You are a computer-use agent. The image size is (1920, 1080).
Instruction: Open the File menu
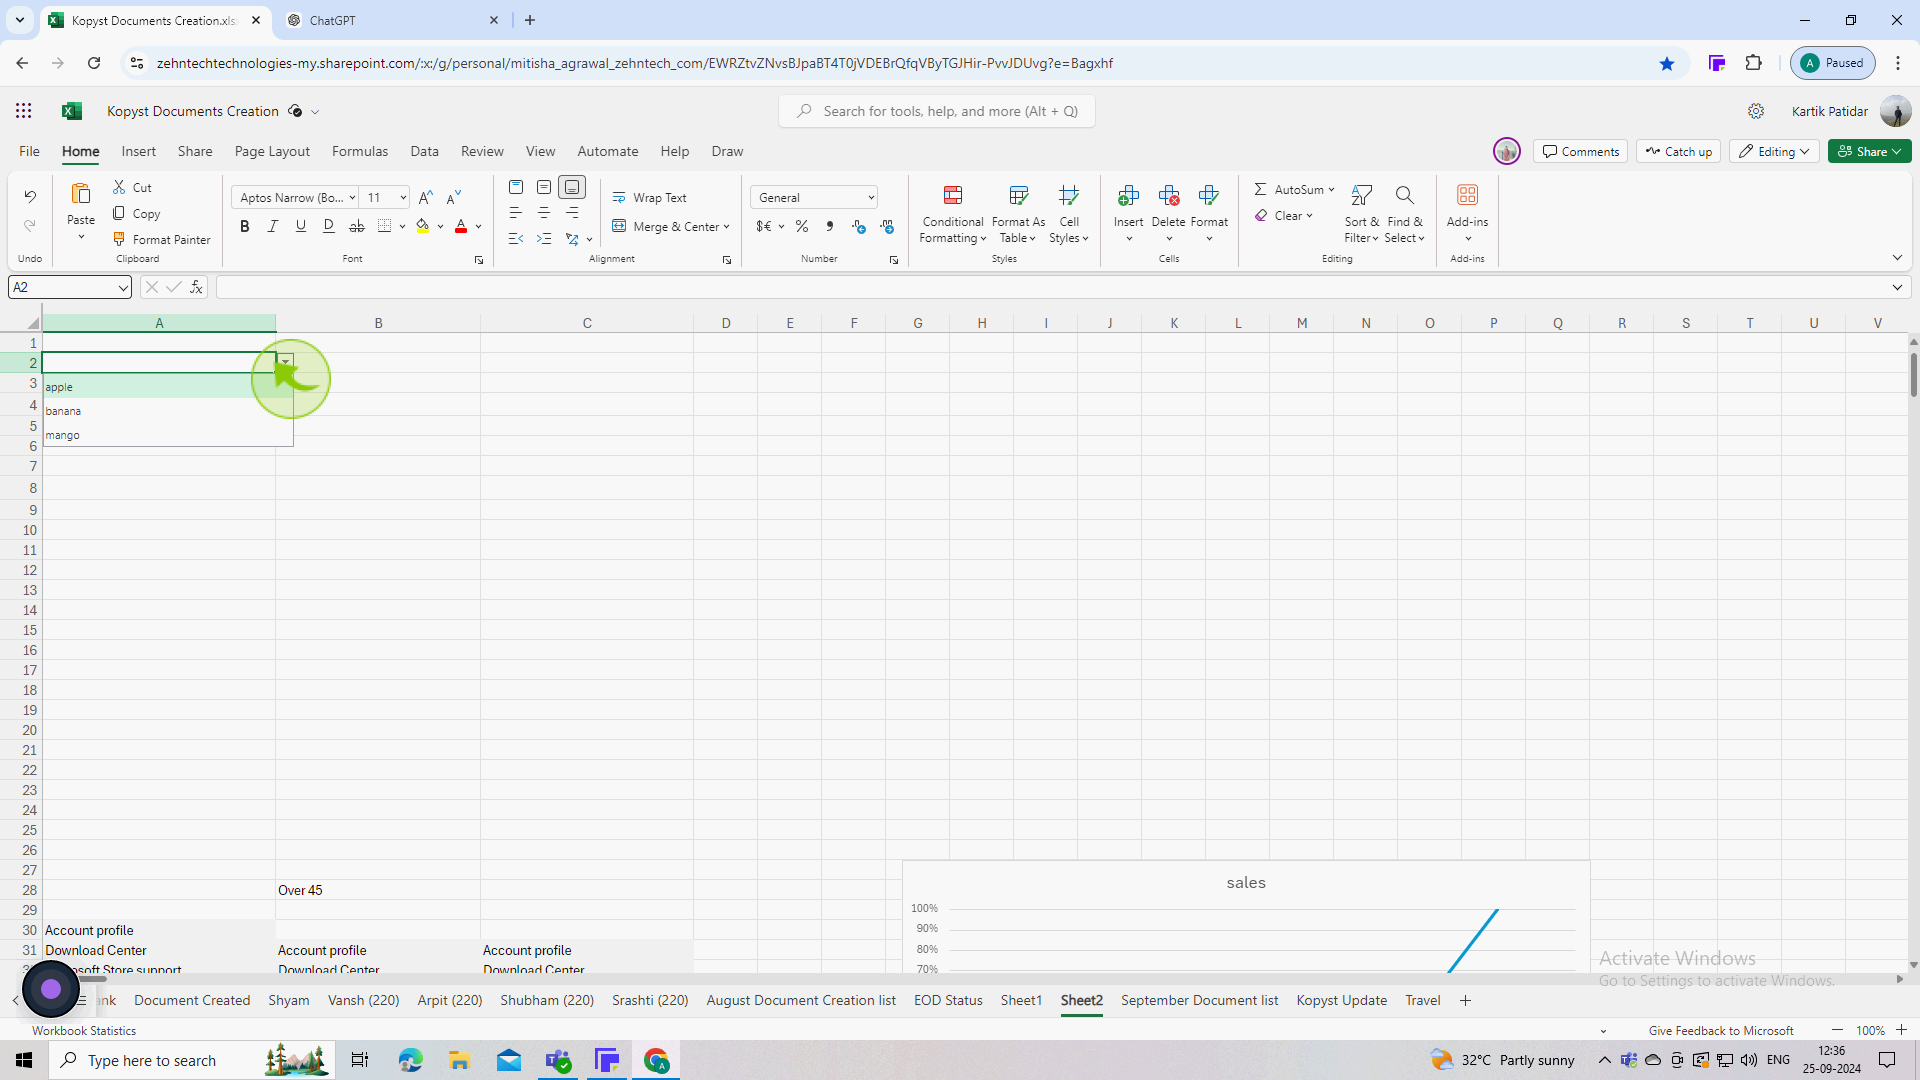coord(29,151)
